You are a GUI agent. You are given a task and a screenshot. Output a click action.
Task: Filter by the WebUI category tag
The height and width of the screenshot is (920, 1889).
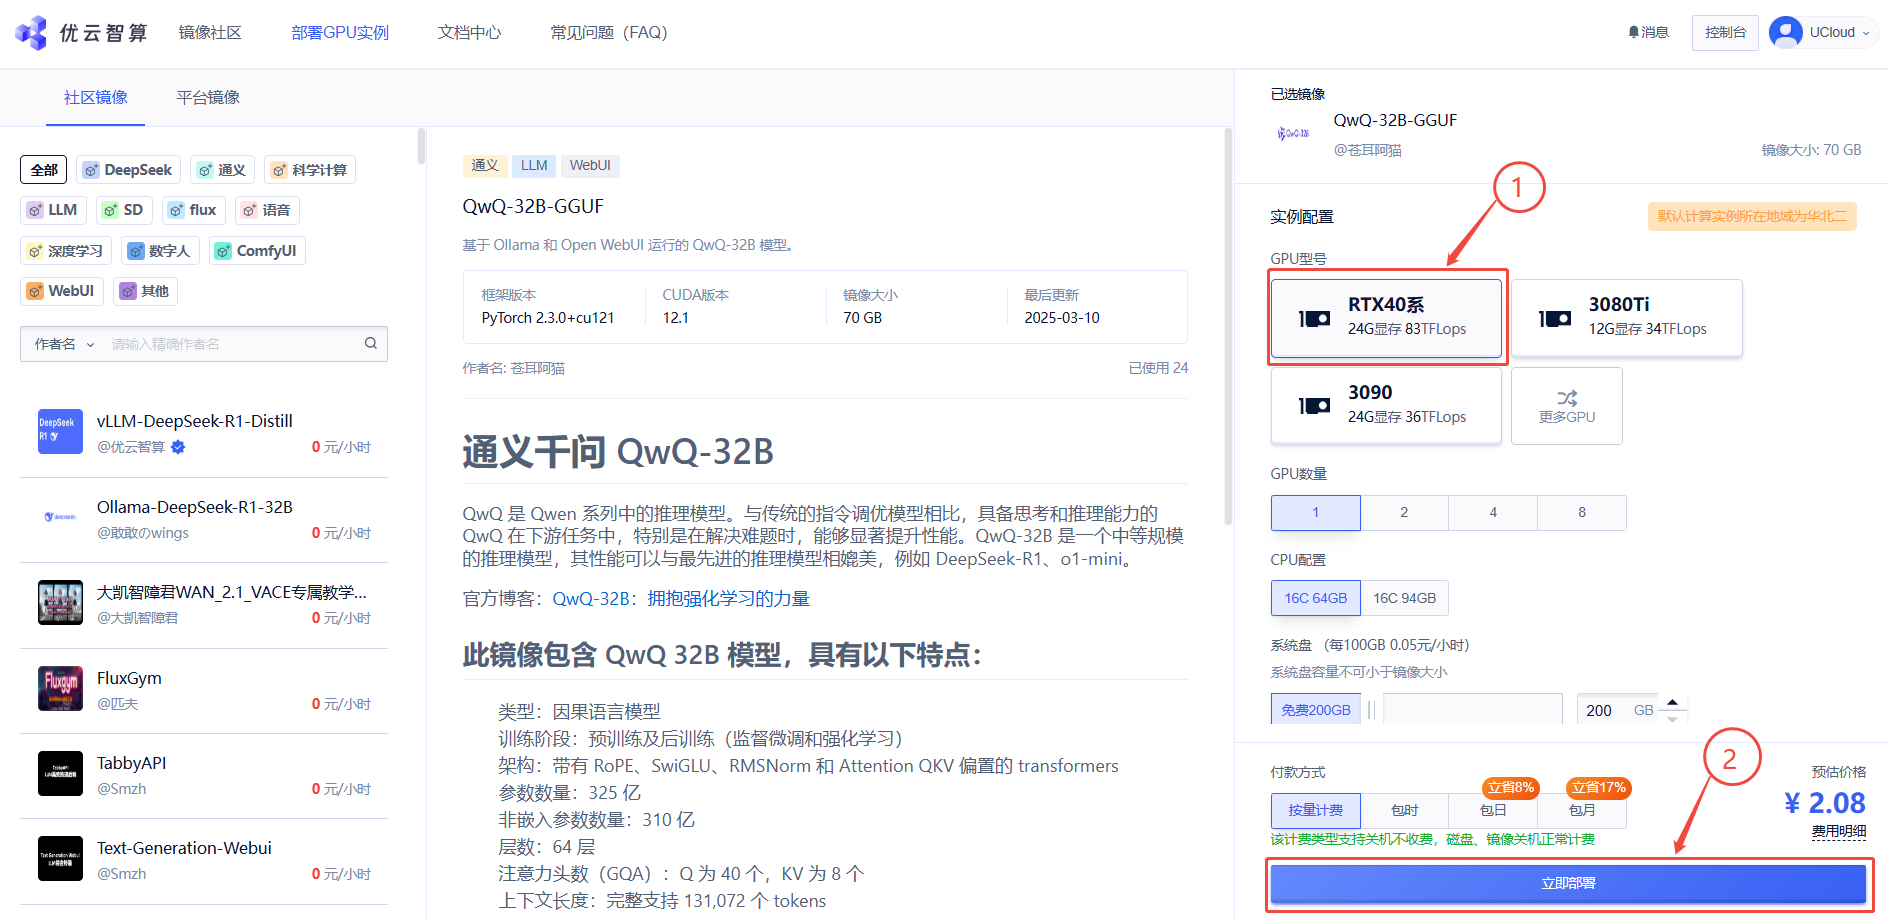point(62,291)
